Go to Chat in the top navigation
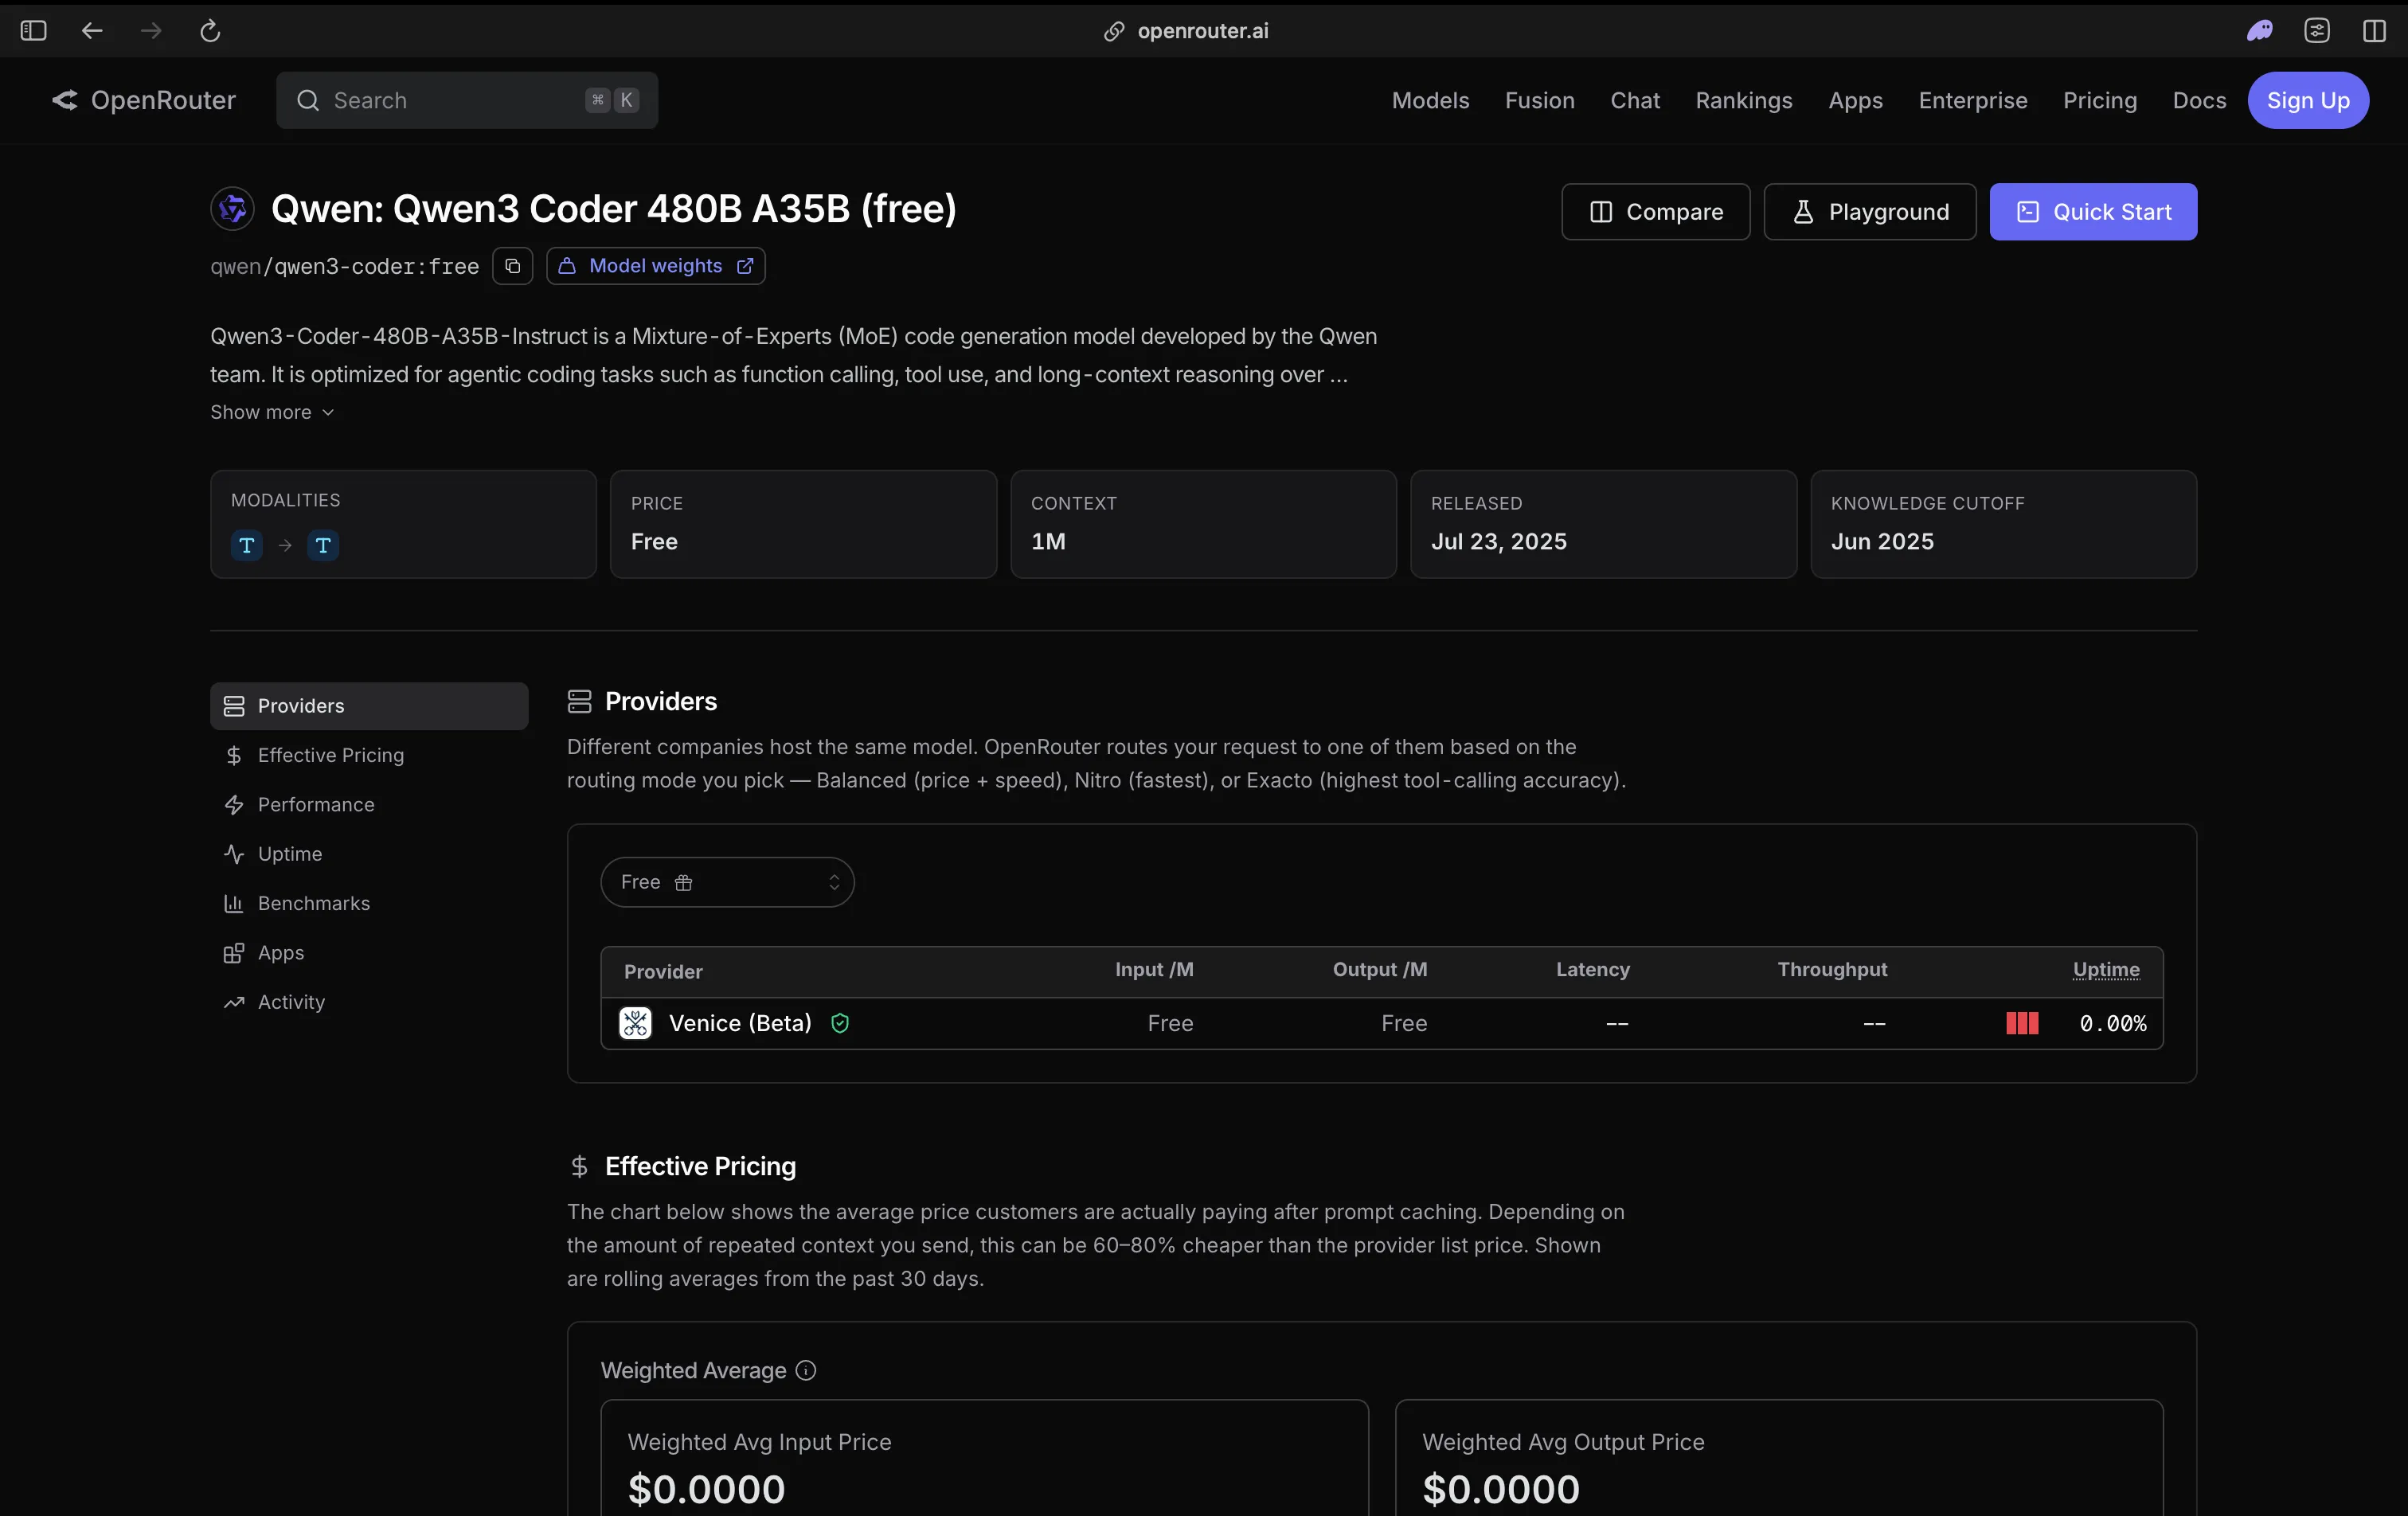This screenshot has height=1516, width=2408. click(1635, 100)
